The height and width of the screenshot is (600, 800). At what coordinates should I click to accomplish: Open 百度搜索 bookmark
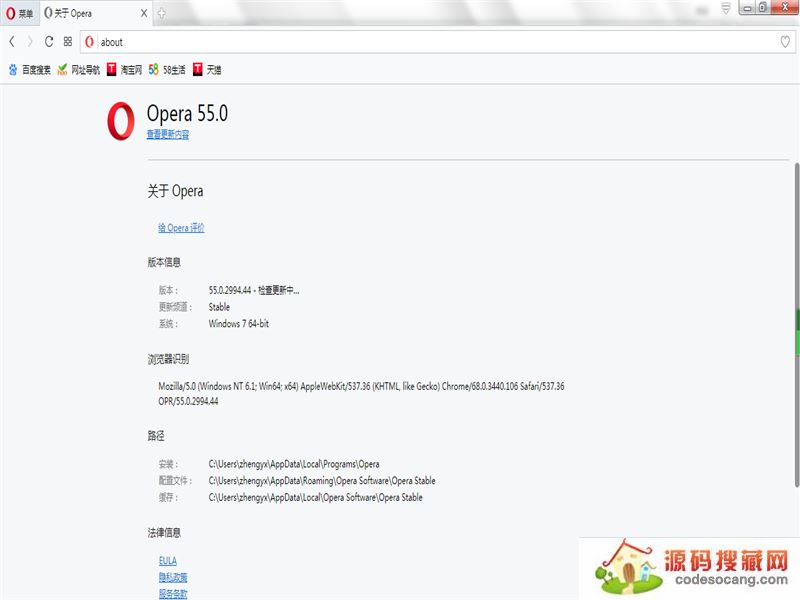tap(30, 70)
